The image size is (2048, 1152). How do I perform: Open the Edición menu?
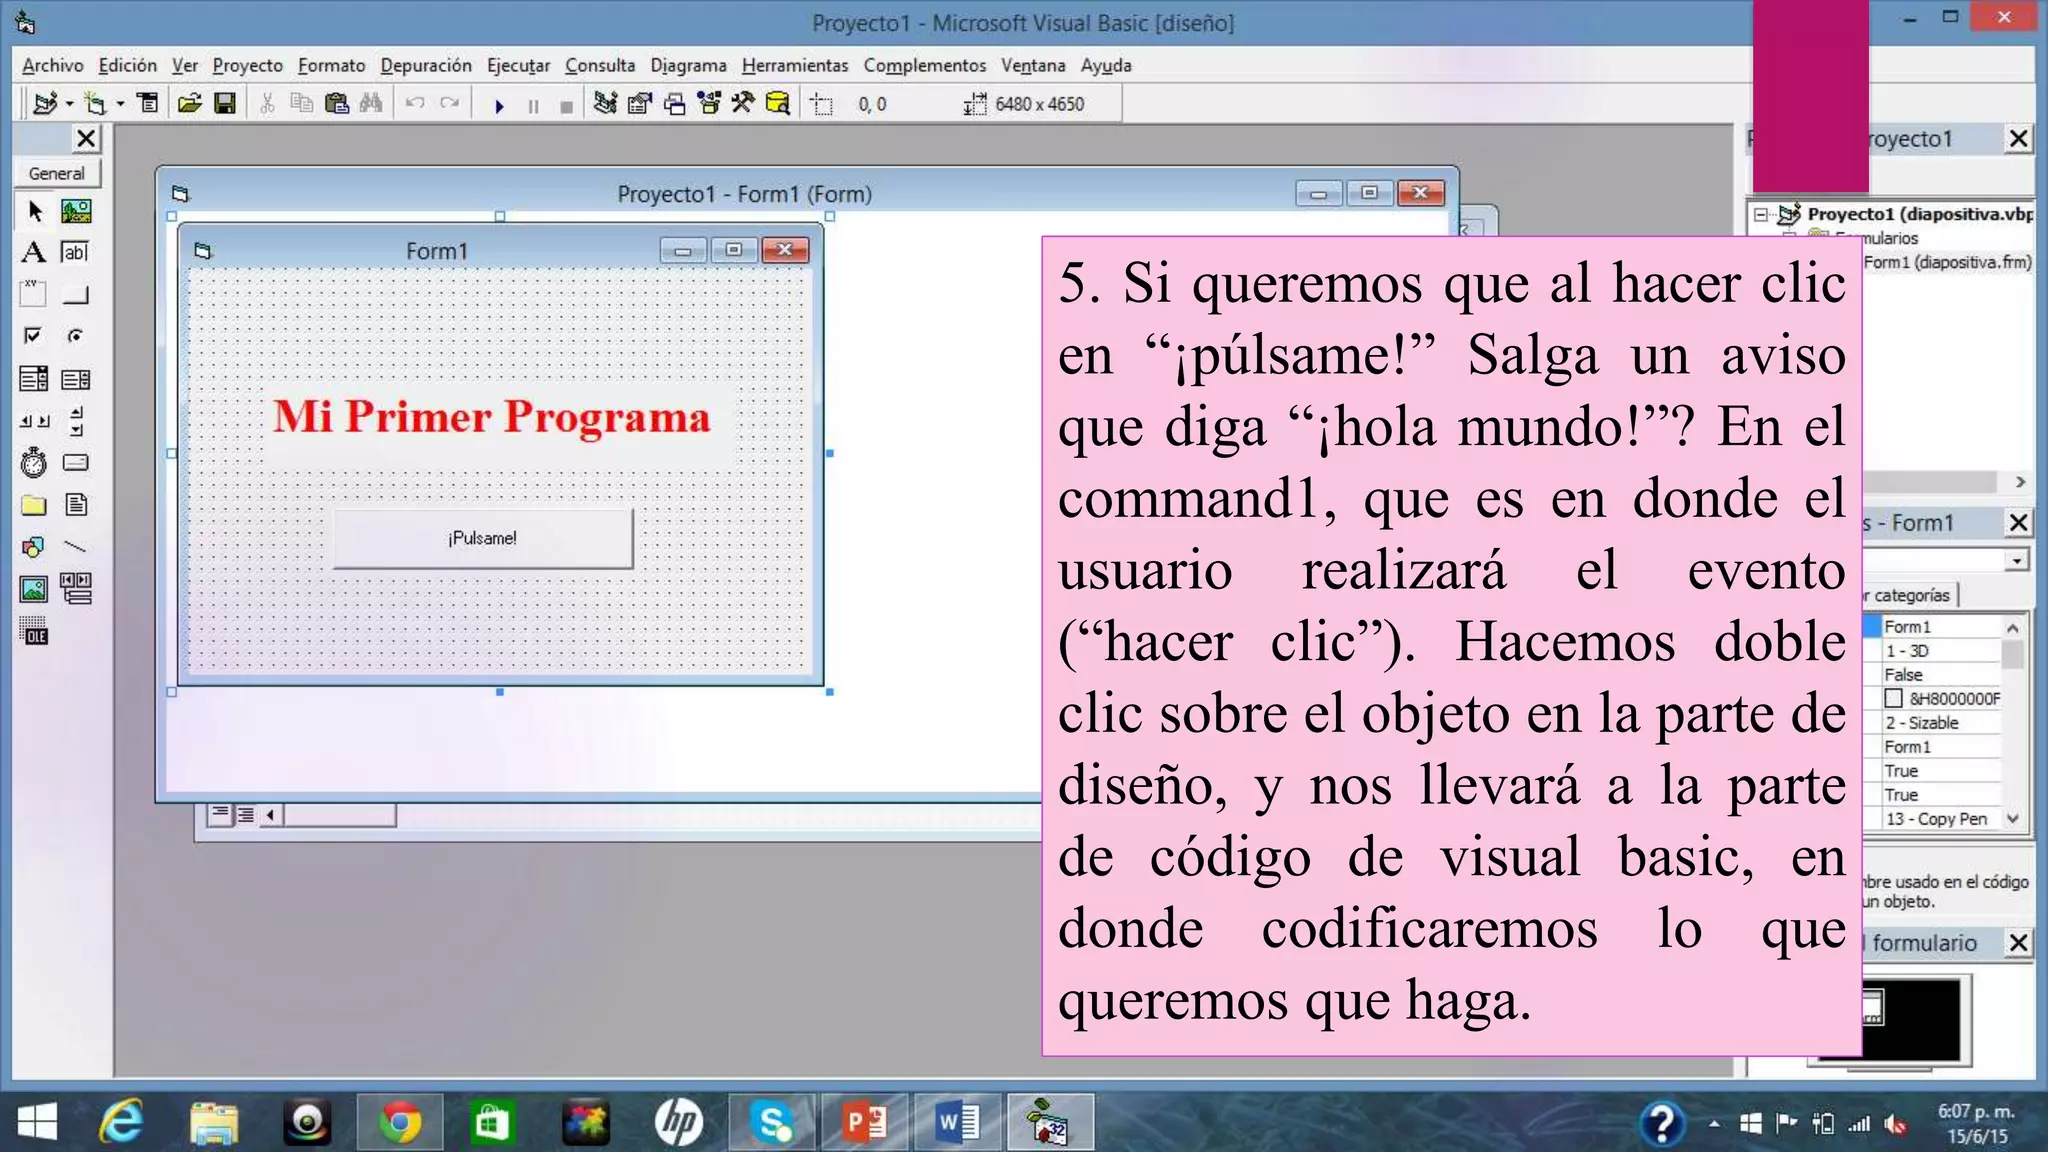click(127, 65)
